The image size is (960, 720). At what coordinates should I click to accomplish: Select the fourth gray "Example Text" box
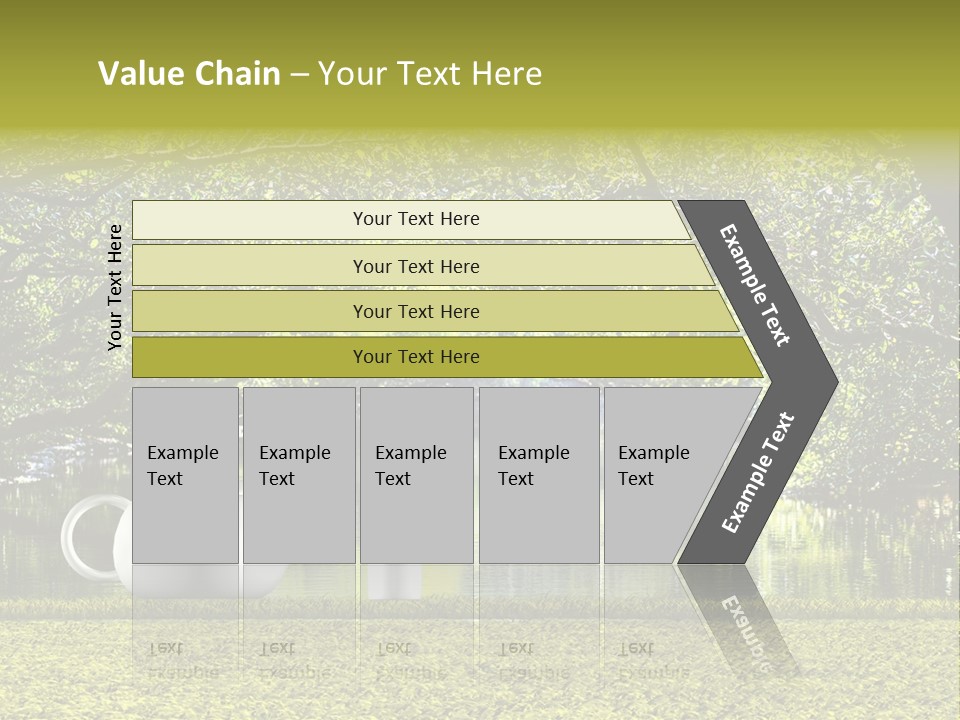coord(538,475)
